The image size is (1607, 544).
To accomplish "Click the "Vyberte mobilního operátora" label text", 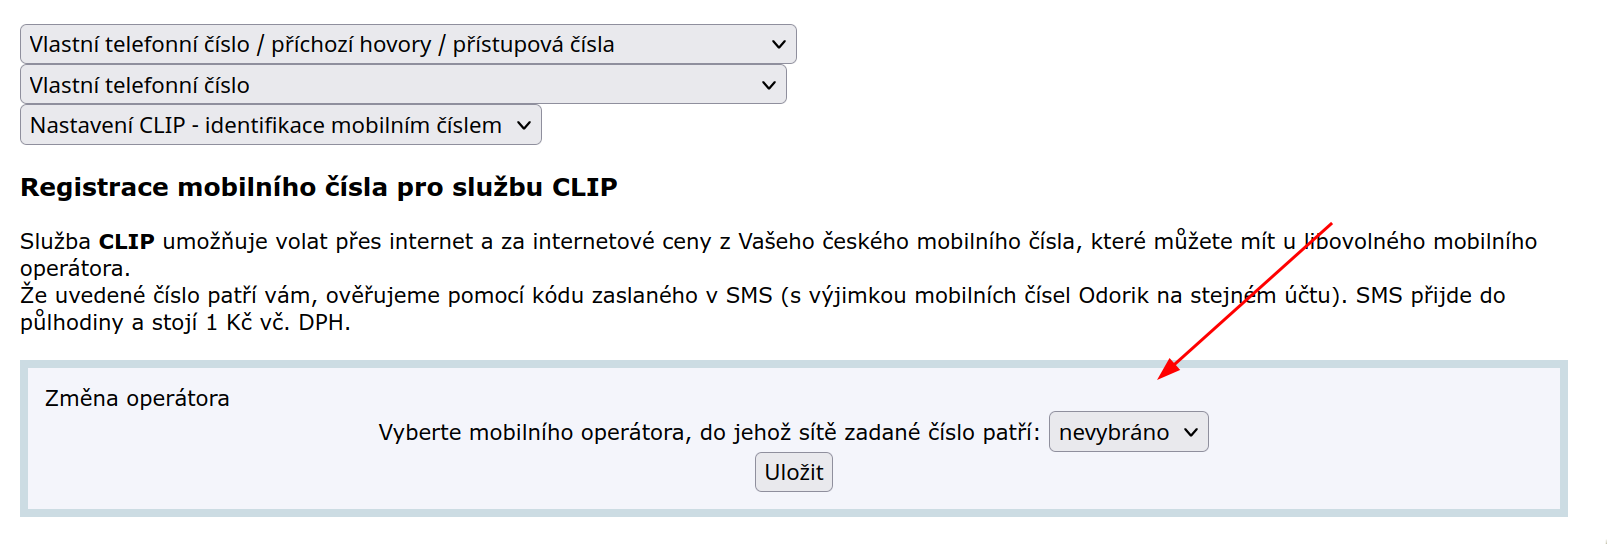I will pyautogui.click(x=708, y=432).
